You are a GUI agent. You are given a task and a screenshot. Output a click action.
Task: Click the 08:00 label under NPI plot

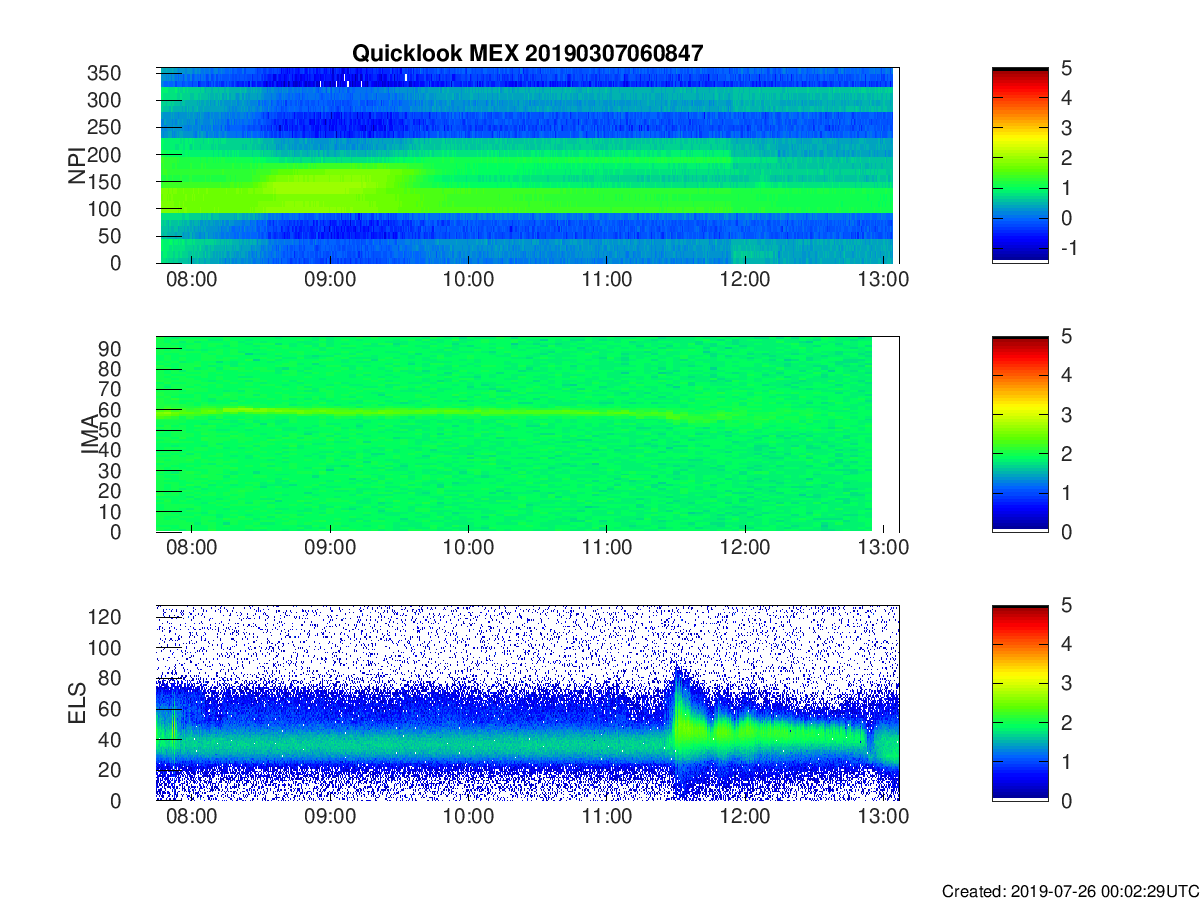(x=192, y=280)
